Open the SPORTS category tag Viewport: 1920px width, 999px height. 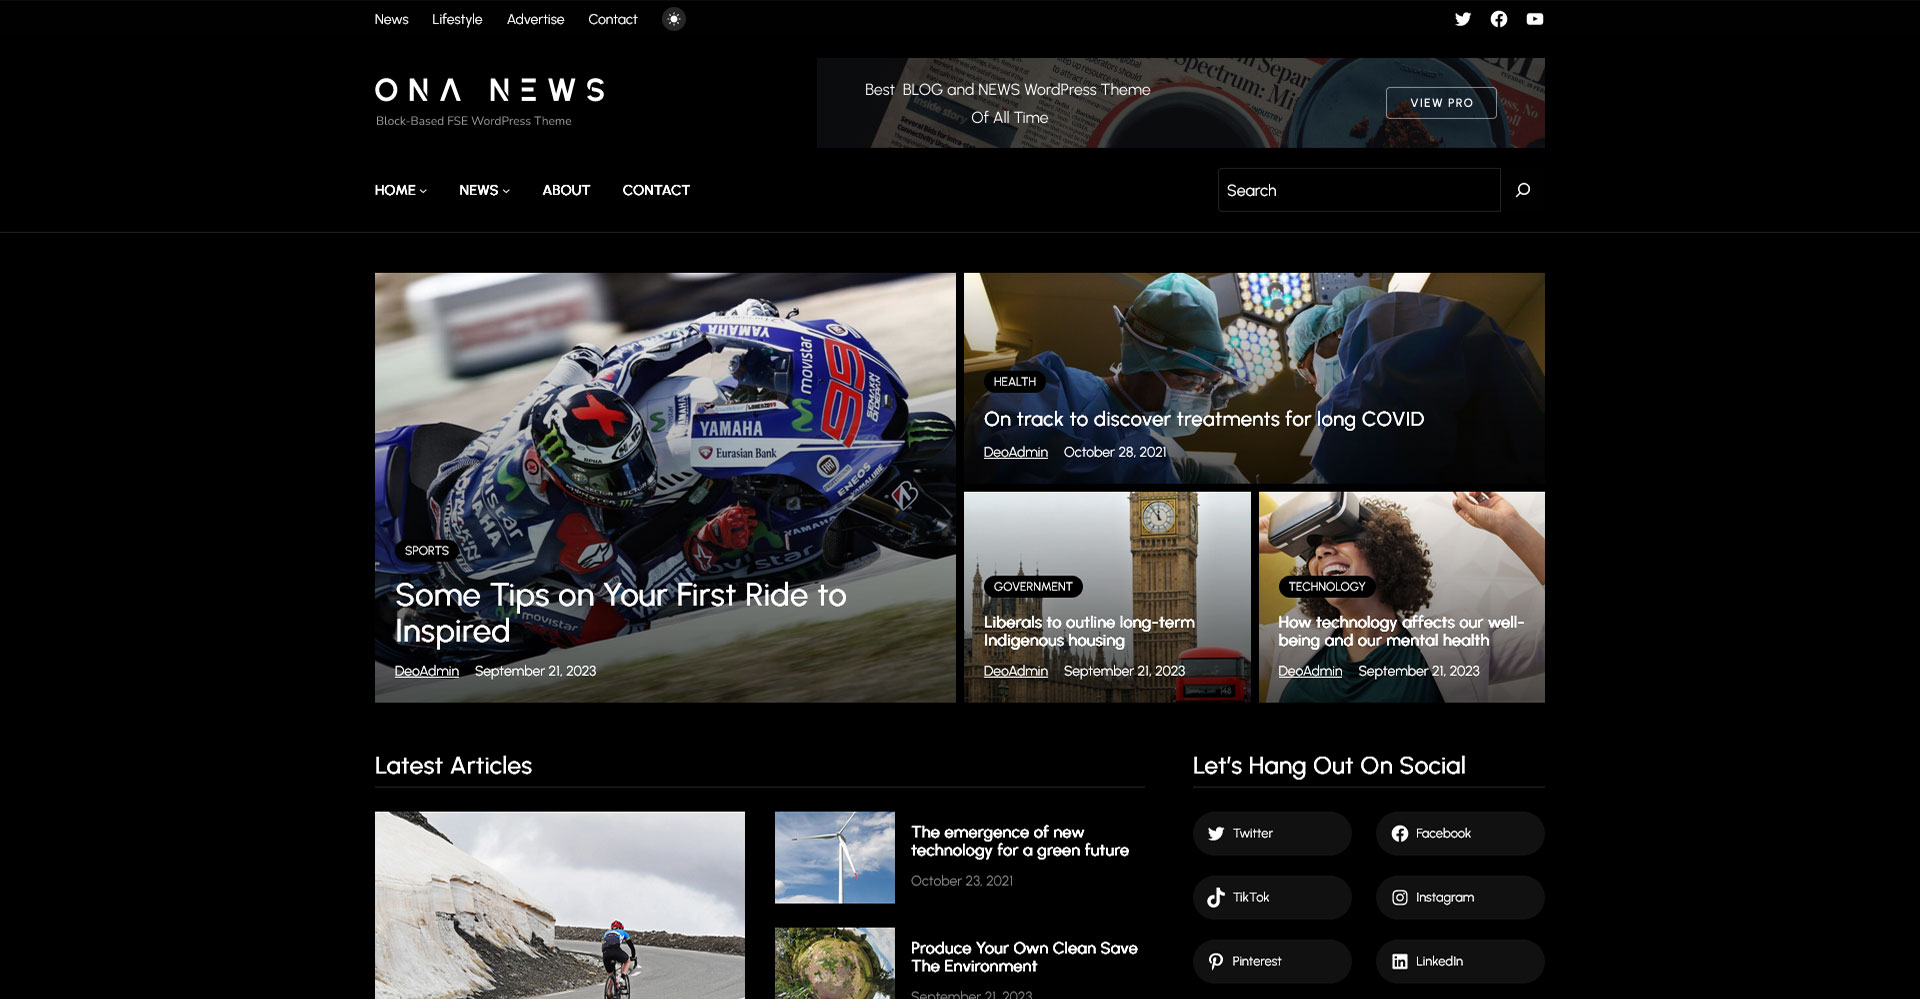coord(427,551)
